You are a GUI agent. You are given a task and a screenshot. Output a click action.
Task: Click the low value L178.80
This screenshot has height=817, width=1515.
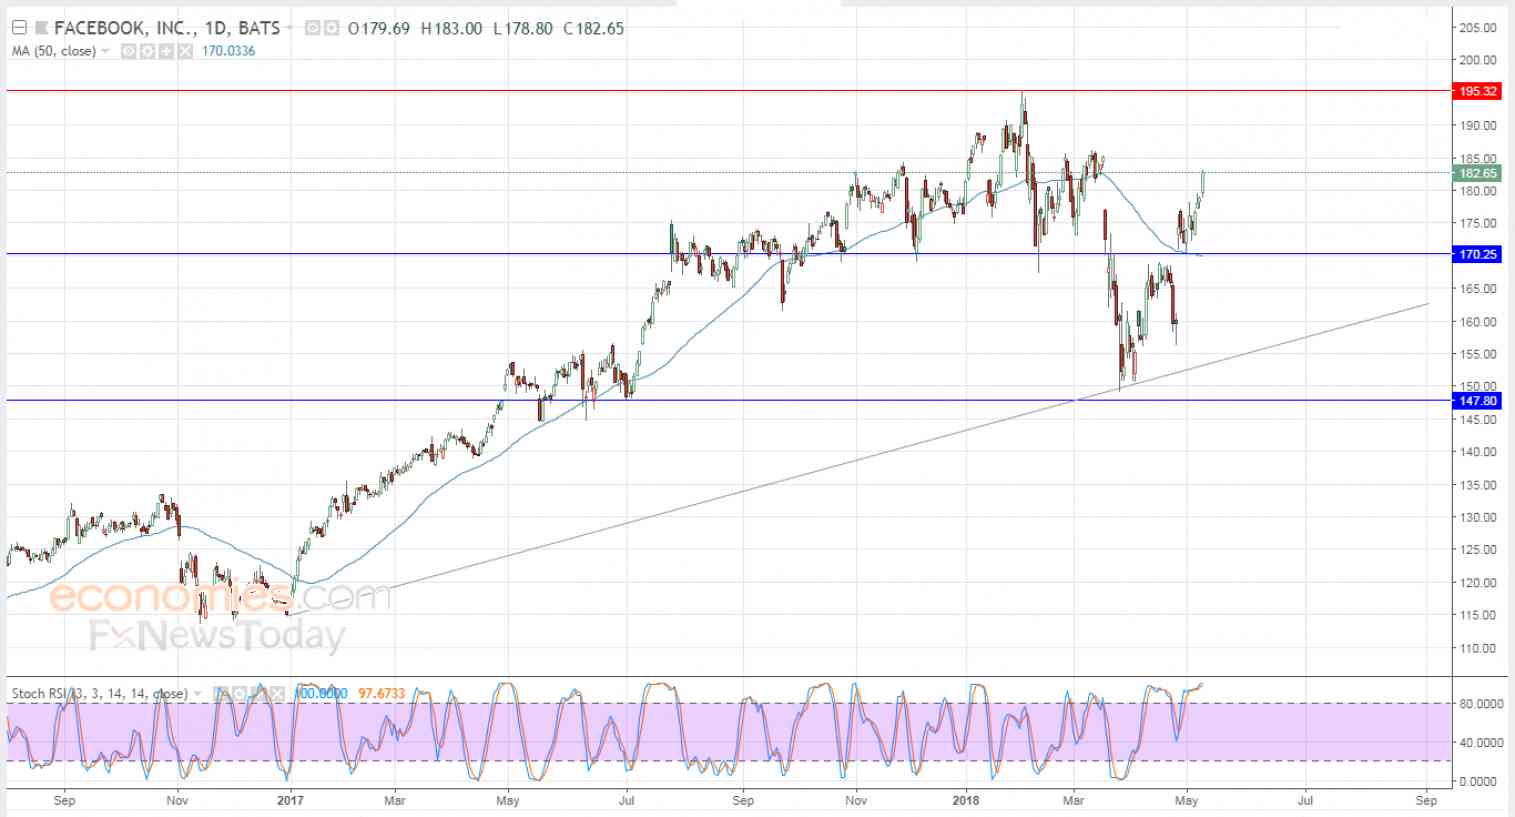tap(523, 28)
